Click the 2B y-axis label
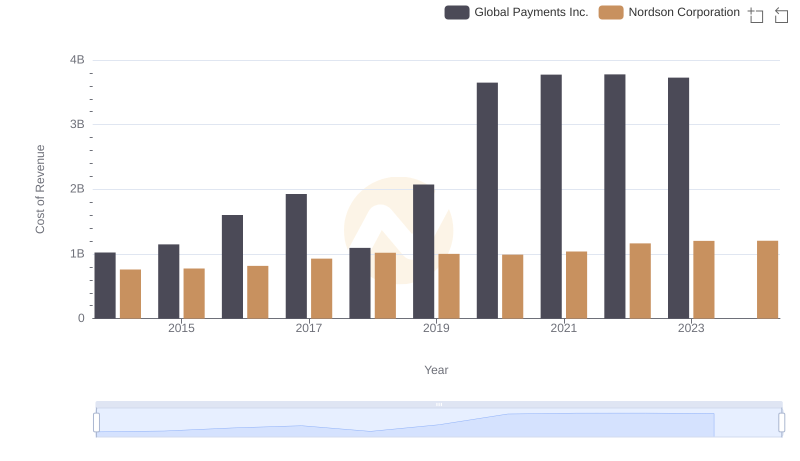The image size is (800, 461). [x=77, y=189]
